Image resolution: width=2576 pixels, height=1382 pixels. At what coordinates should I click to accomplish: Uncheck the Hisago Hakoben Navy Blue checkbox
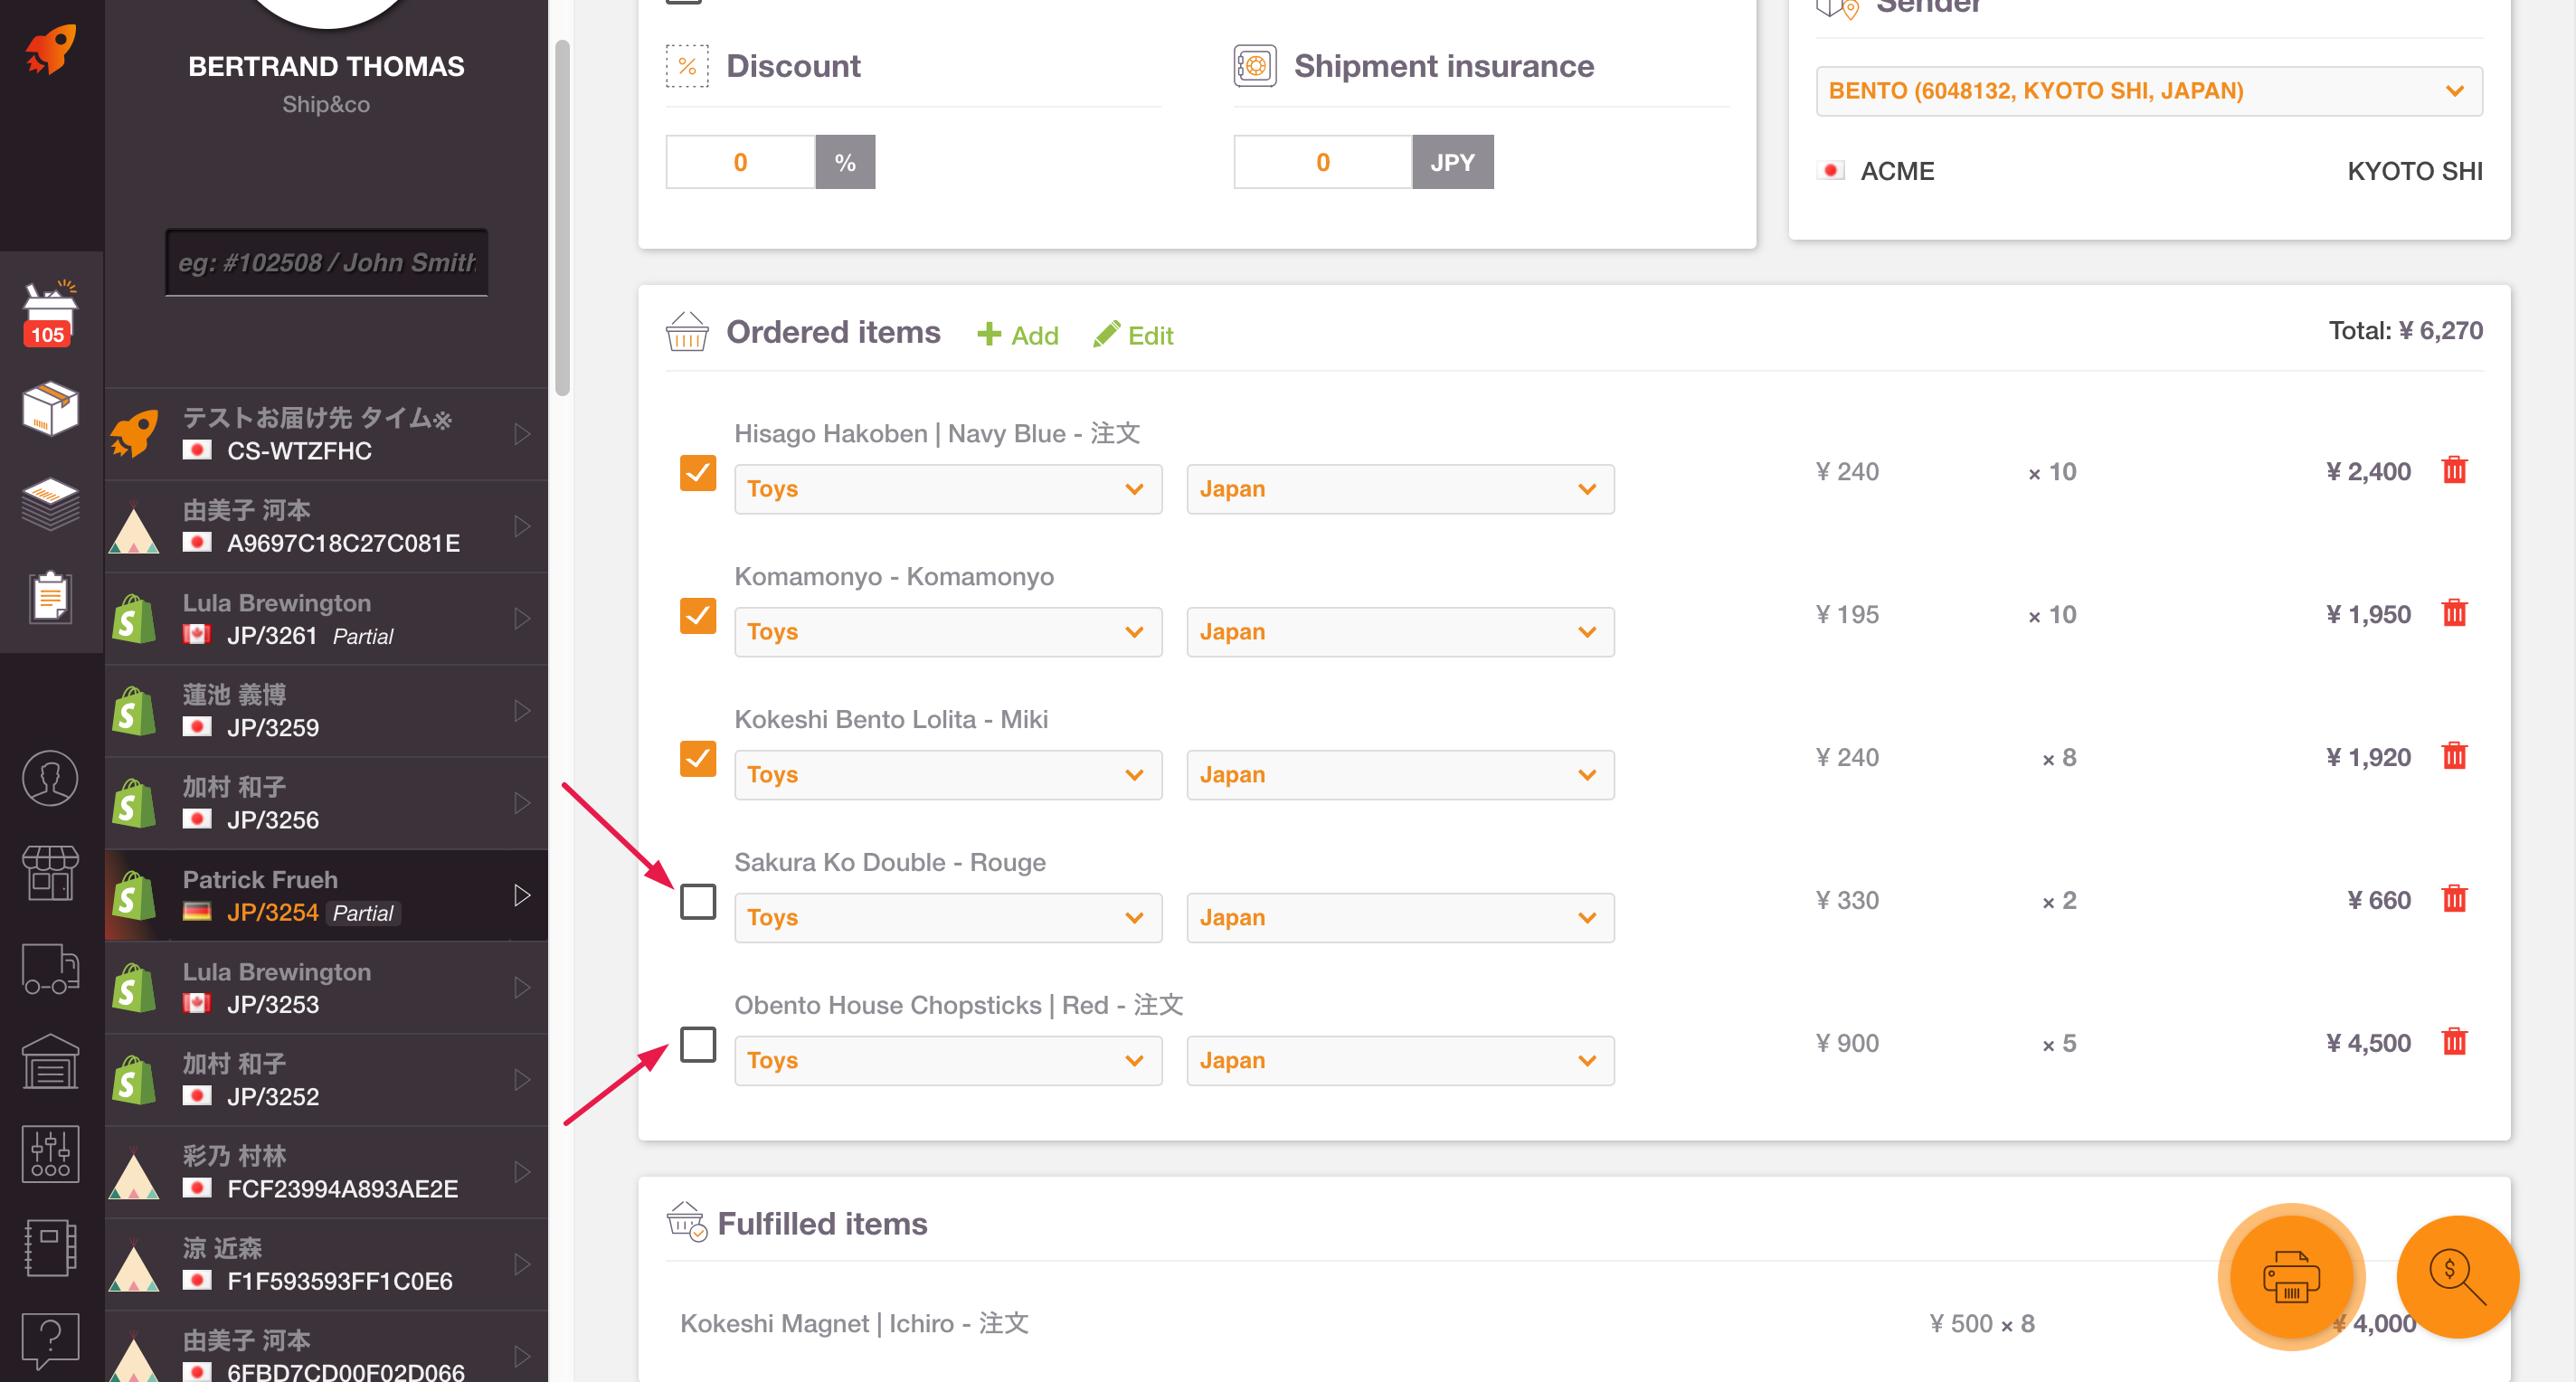pyautogui.click(x=698, y=472)
